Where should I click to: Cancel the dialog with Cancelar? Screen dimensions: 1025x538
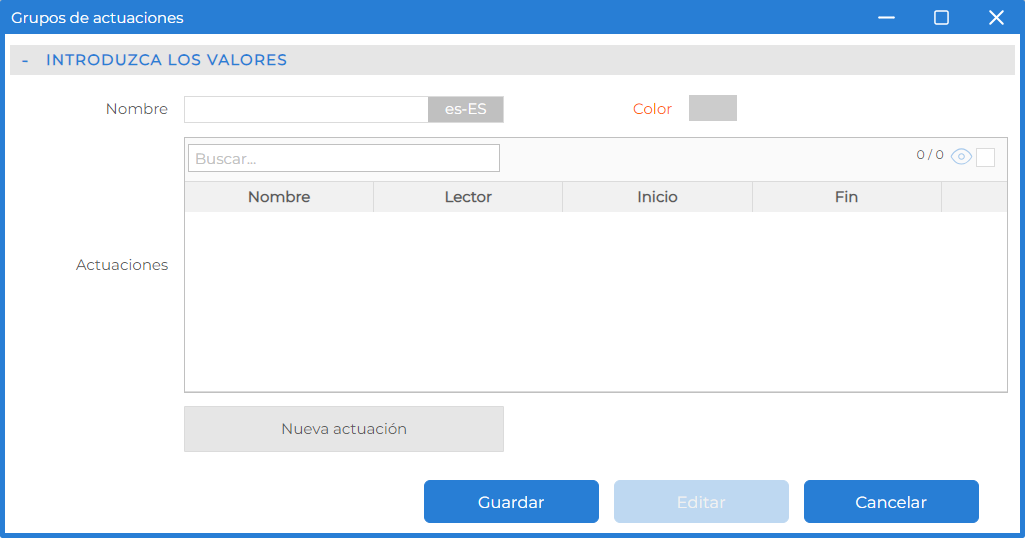891,501
